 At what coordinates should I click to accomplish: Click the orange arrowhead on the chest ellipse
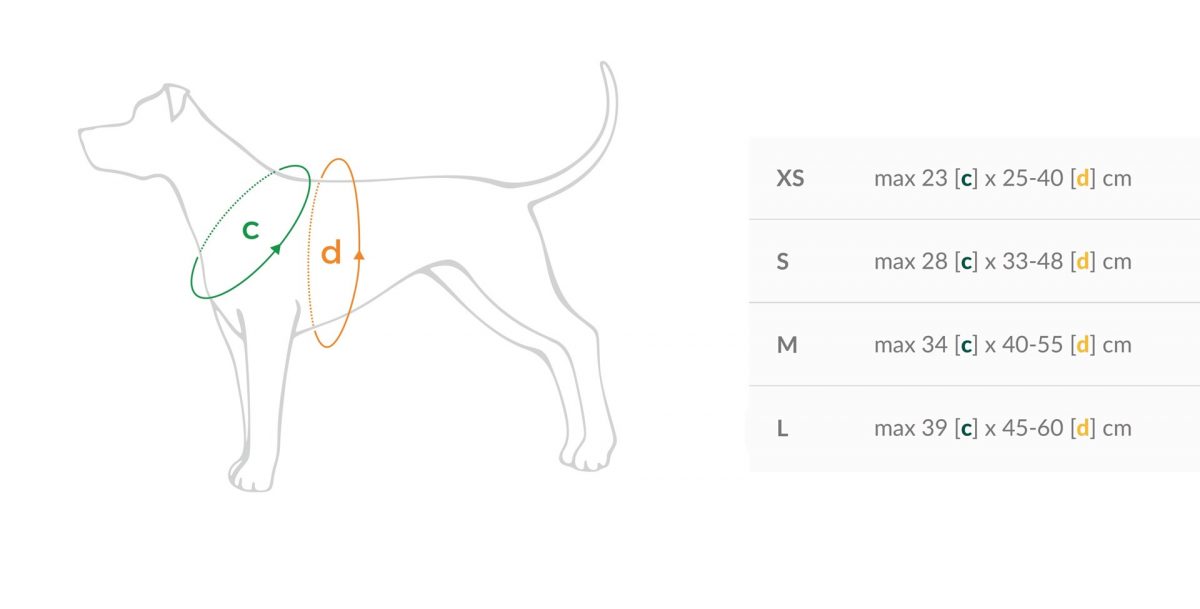[359, 255]
